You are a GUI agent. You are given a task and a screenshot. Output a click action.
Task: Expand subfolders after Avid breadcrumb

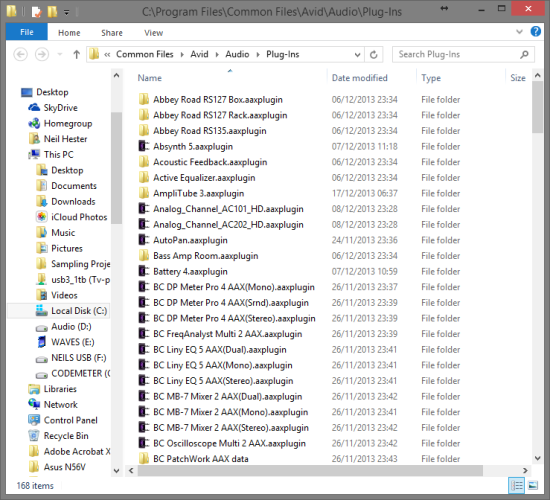pyautogui.click(x=217, y=55)
